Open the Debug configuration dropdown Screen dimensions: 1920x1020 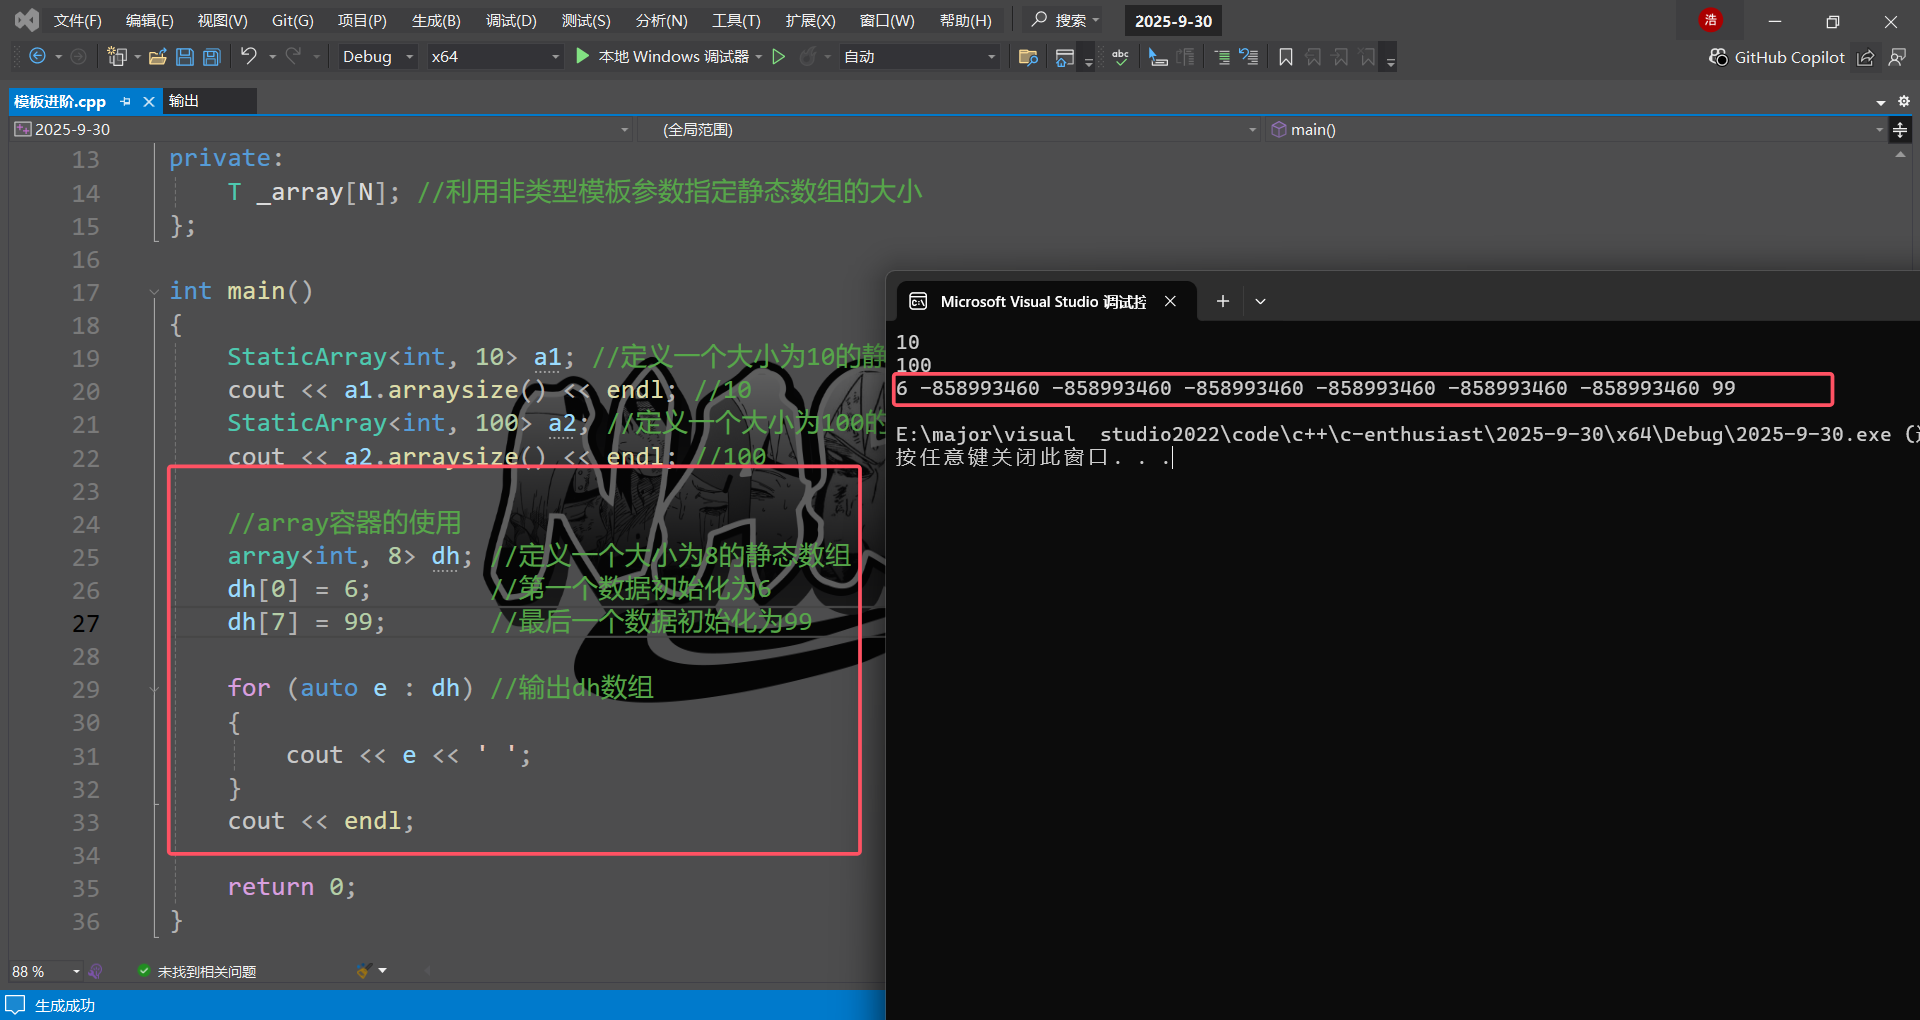[x=377, y=57]
